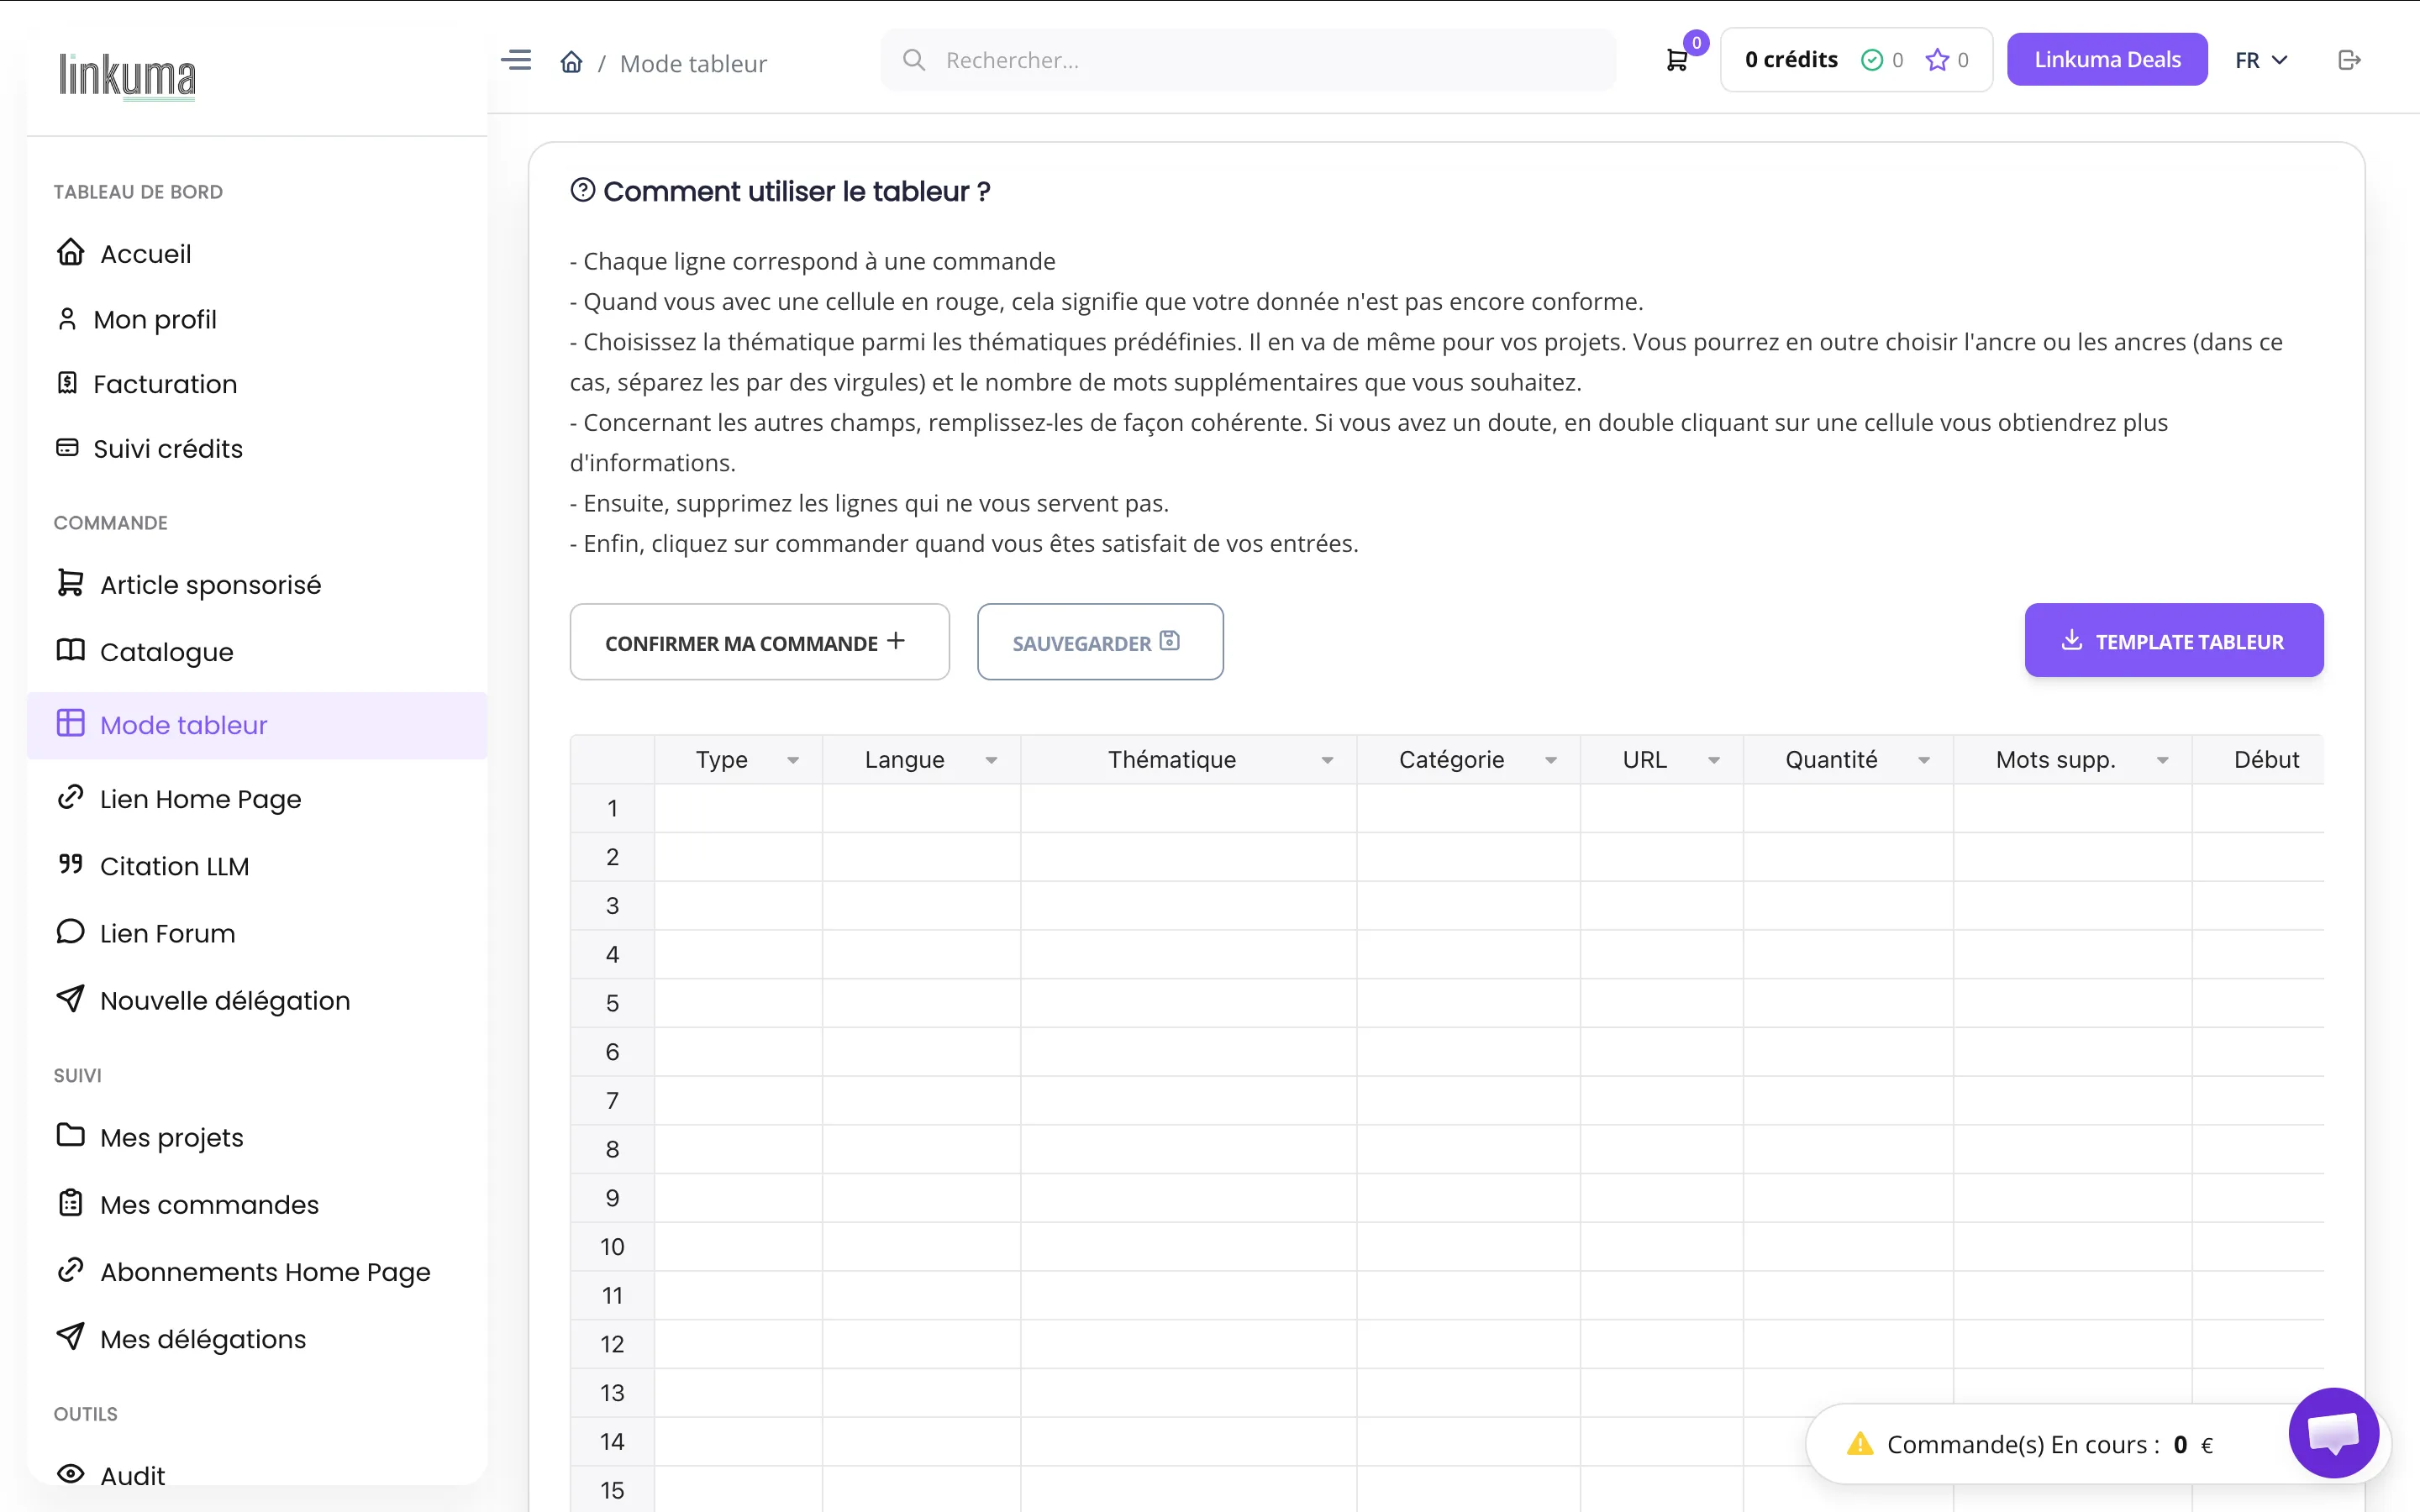
Task: Go to Mon profil
Action: tap(257, 319)
